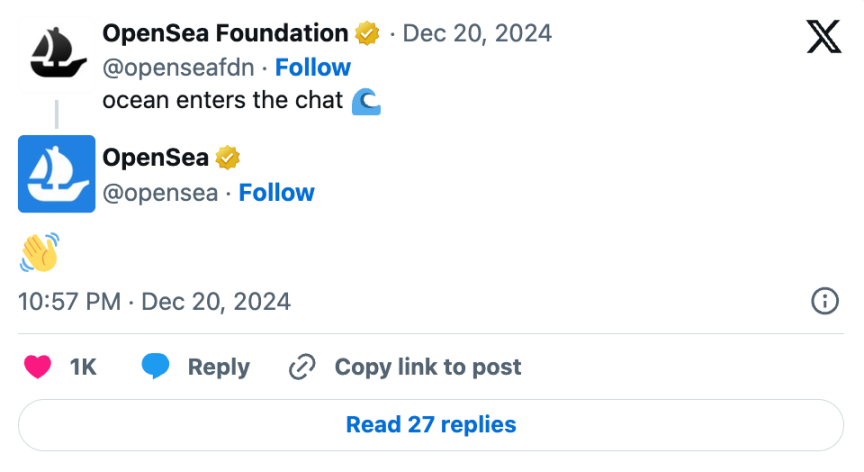Click the @opensea handle
The width and height of the screenshot is (864, 472).
[x=160, y=192]
